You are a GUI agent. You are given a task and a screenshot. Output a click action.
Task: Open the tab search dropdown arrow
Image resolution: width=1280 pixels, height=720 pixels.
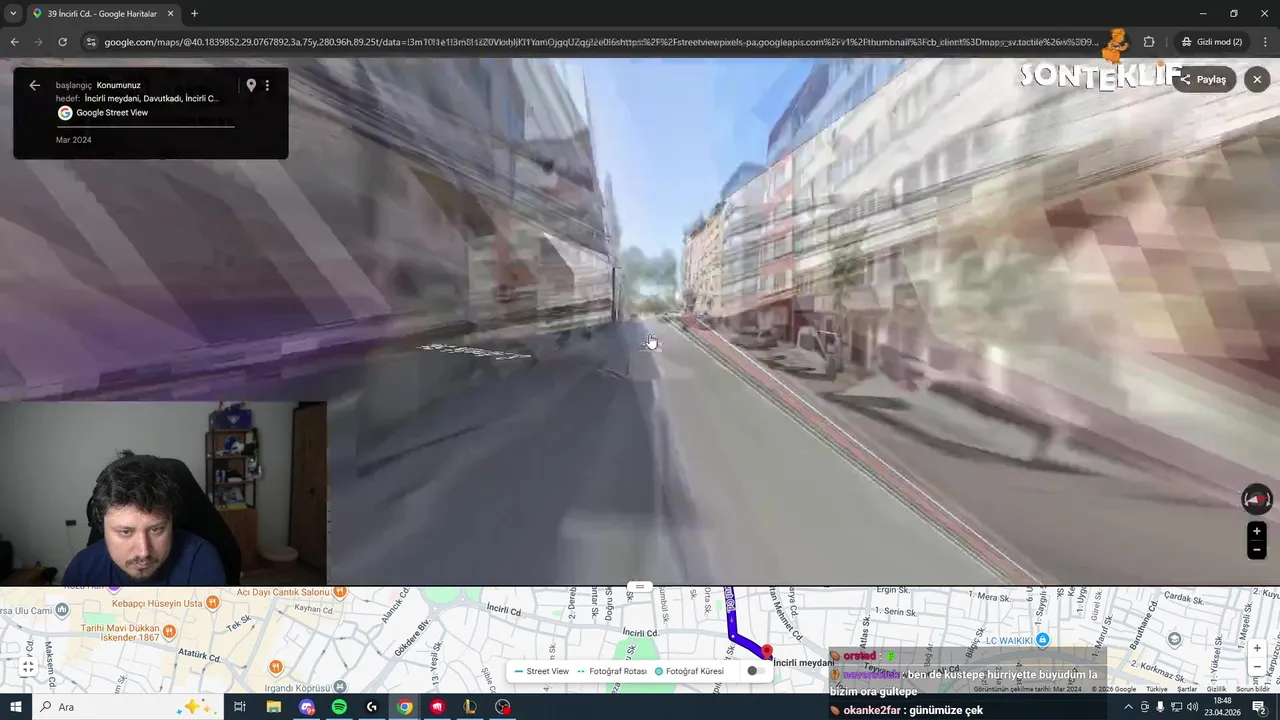pos(13,14)
